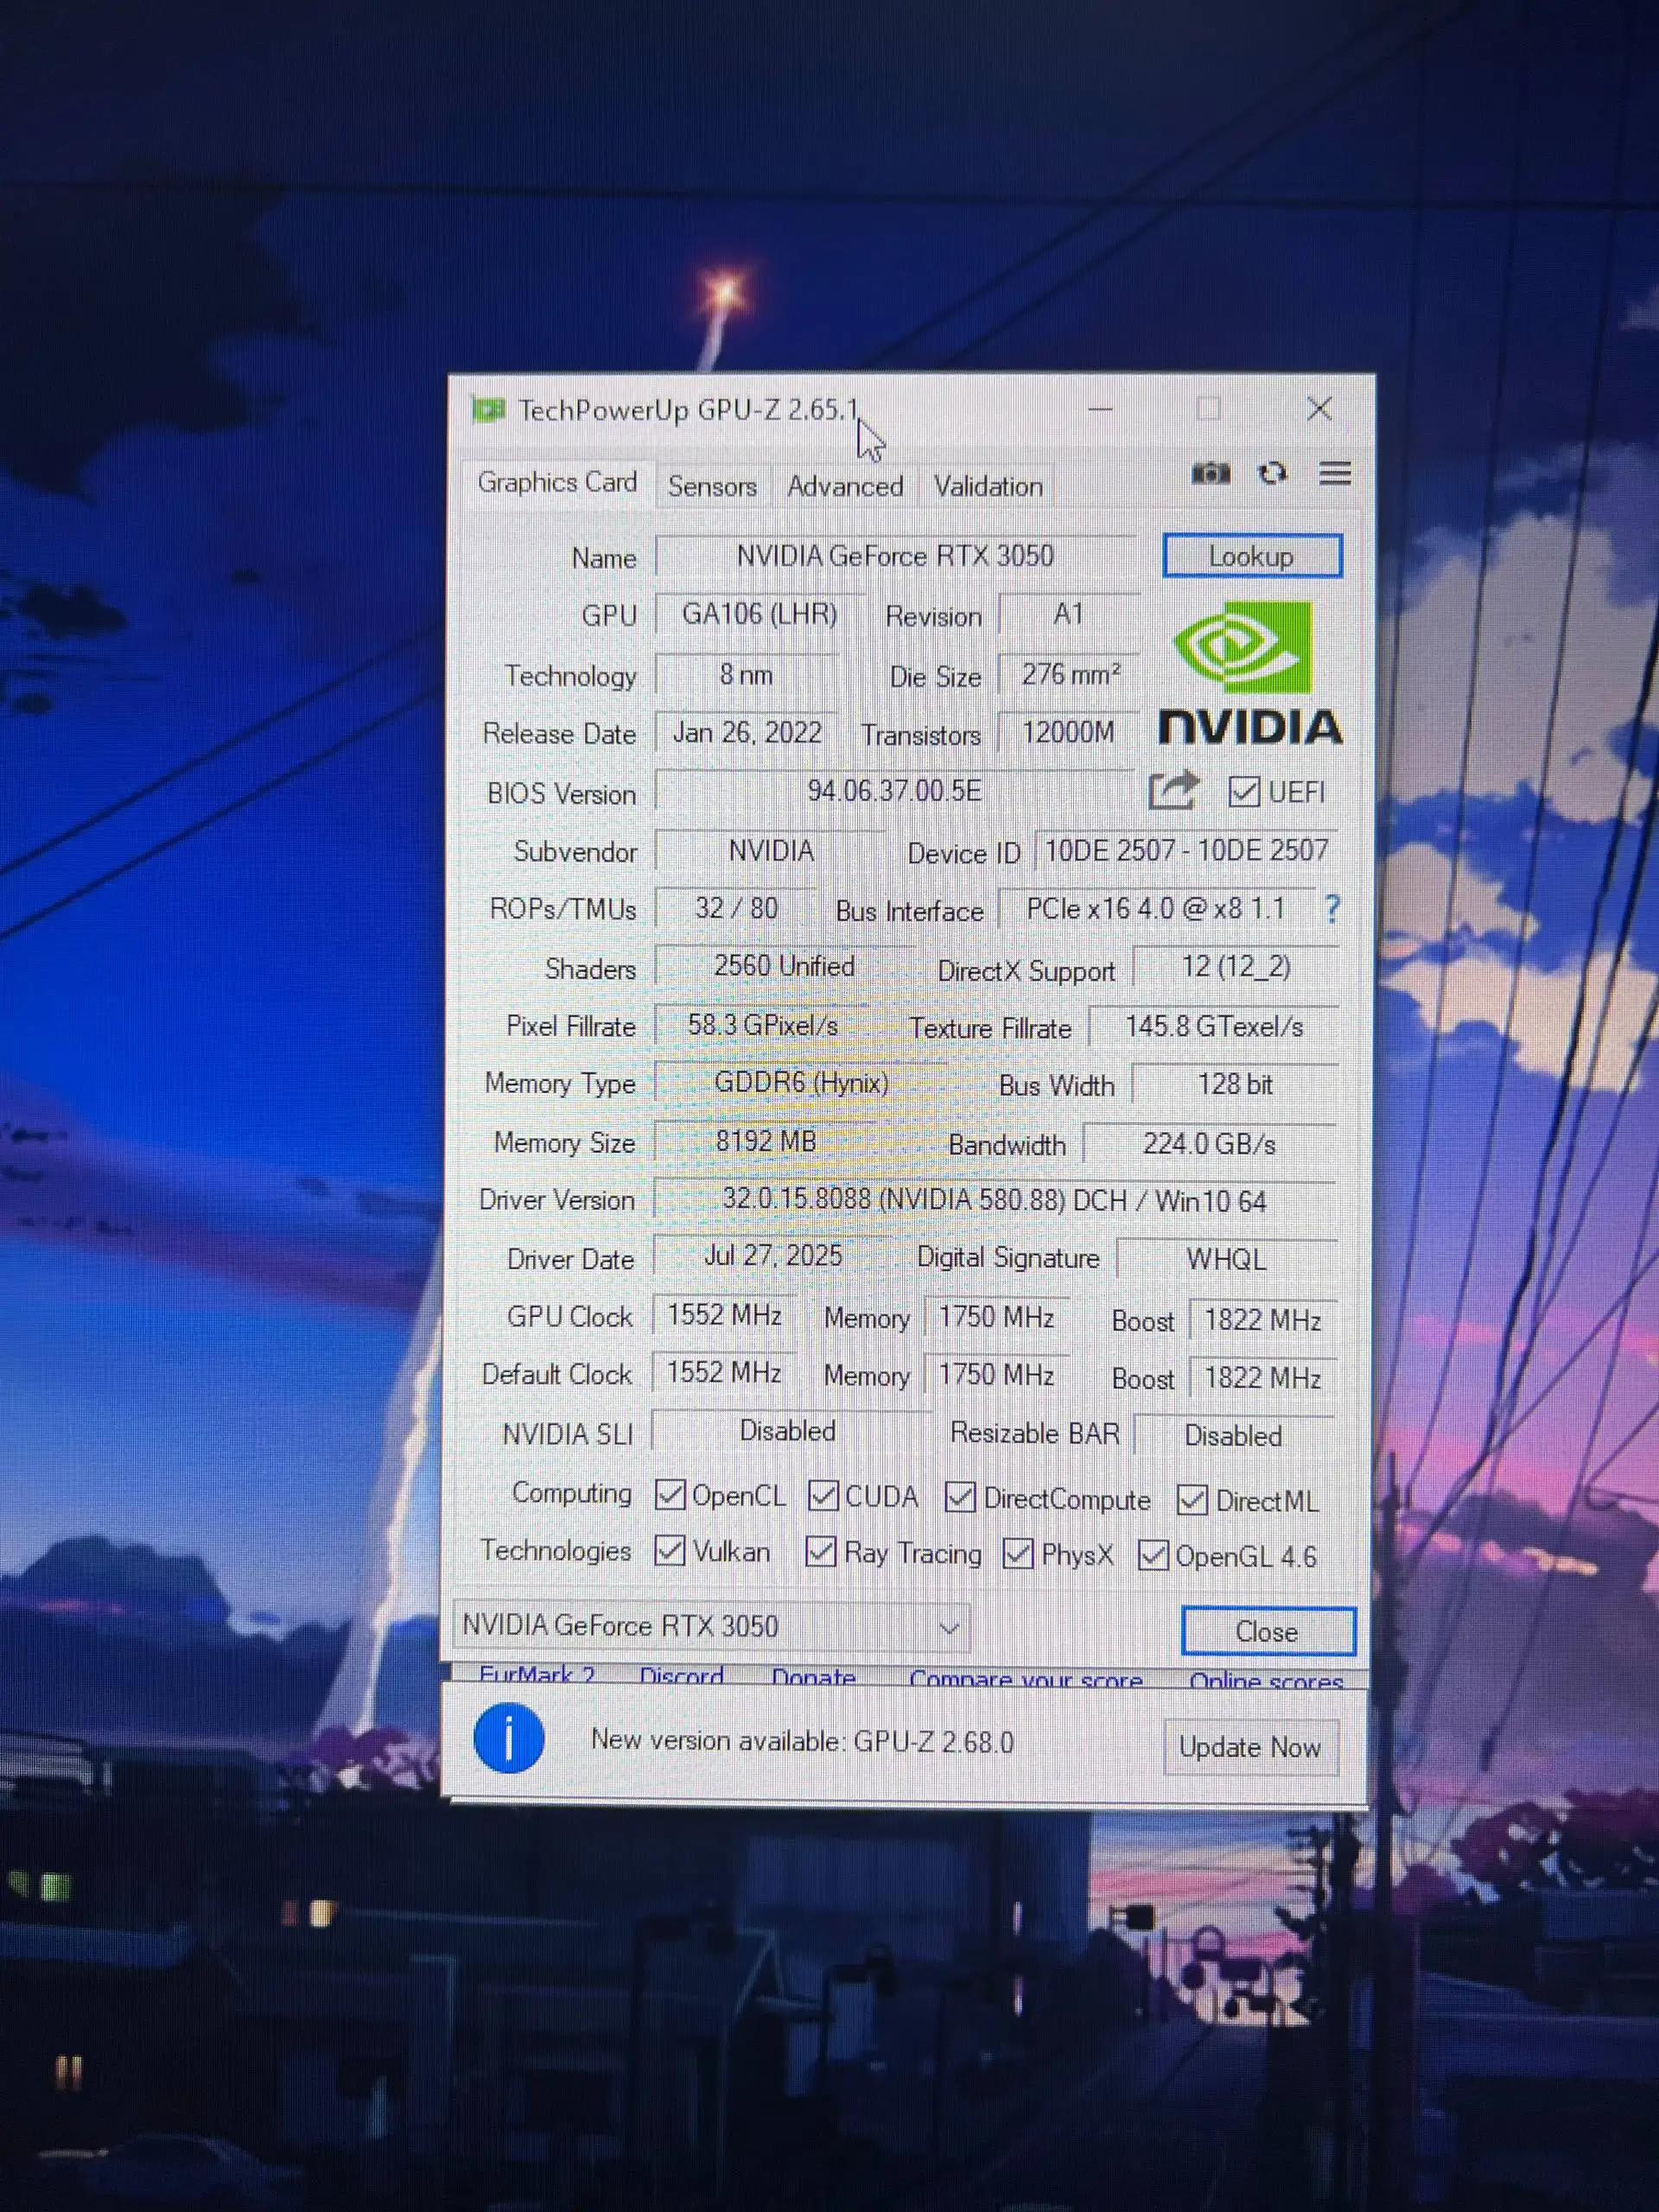Screen dimensions: 1659x2212
Task: Click the Revision value A1
Action: pyautogui.click(x=1068, y=614)
